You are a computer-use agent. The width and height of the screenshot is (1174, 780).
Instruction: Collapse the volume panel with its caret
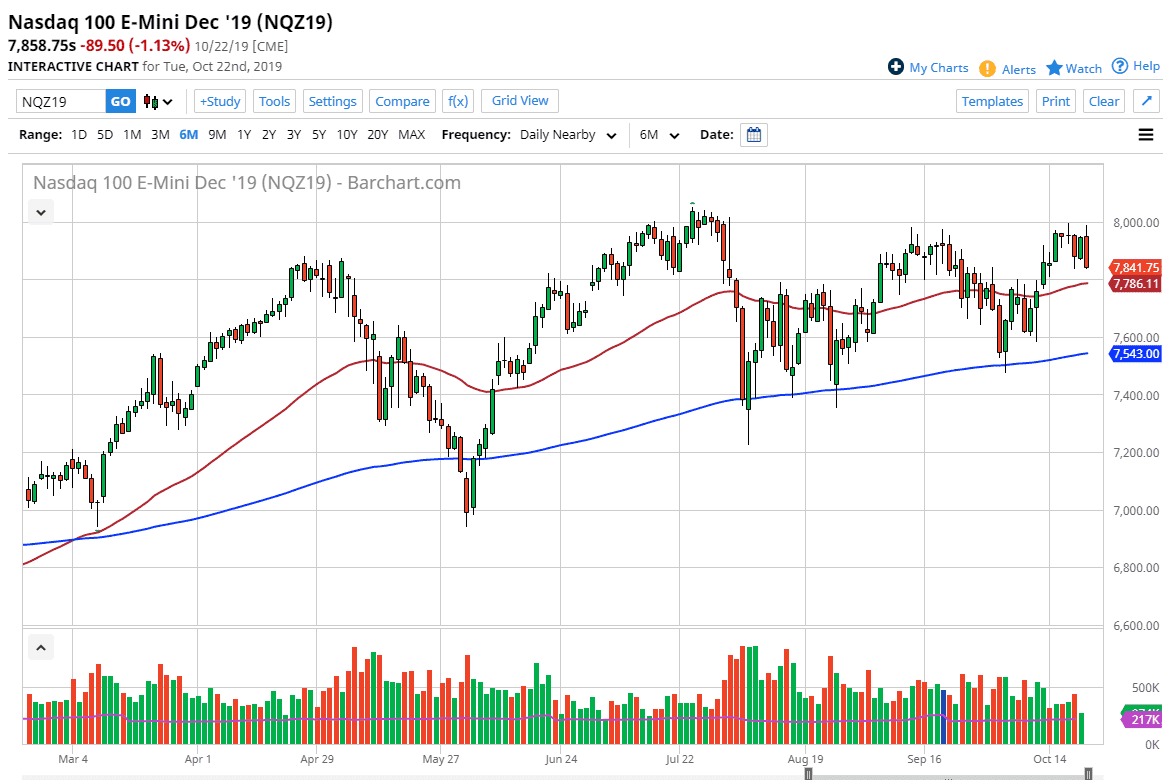pos(41,647)
